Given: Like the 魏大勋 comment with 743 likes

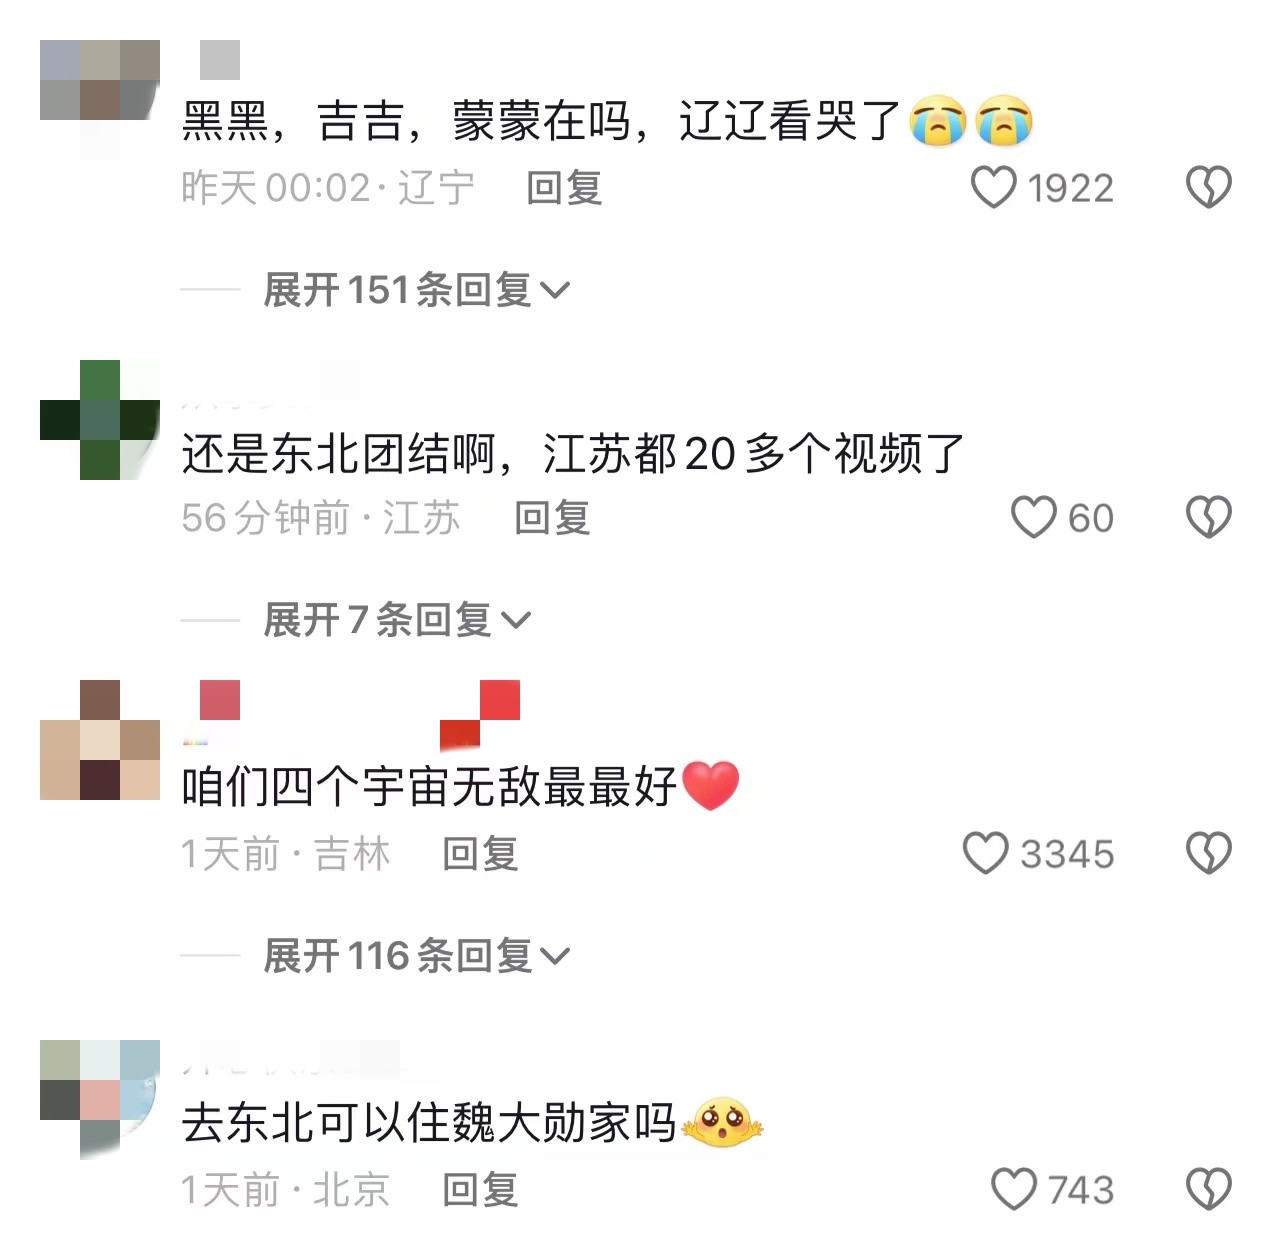Looking at the screenshot, I should coord(1013,1189).
